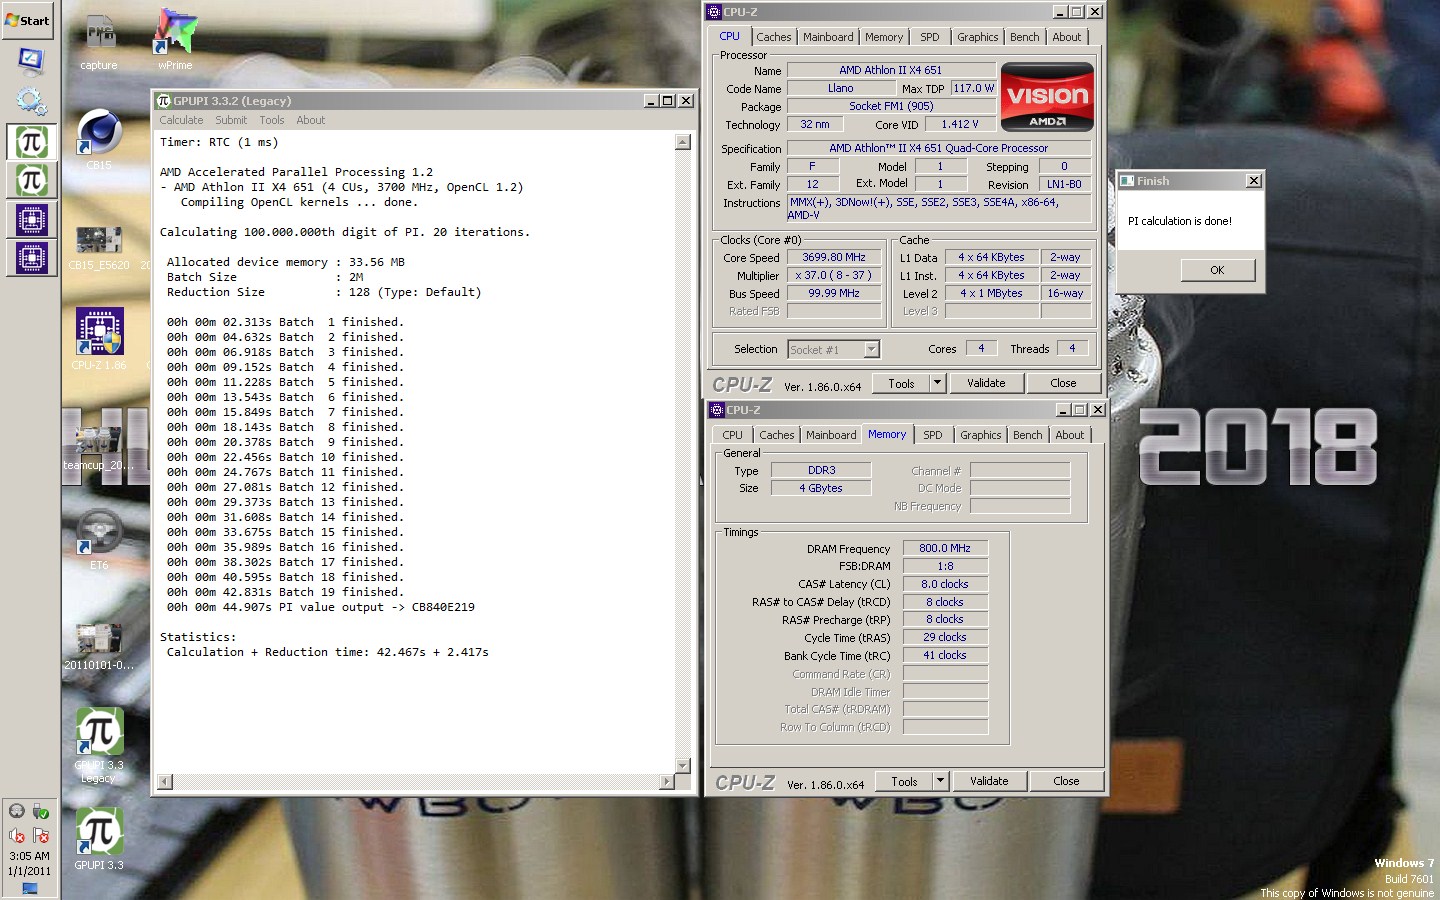
Task: Open the Calculate menu in GPUPI
Action: [x=181, y=120]
